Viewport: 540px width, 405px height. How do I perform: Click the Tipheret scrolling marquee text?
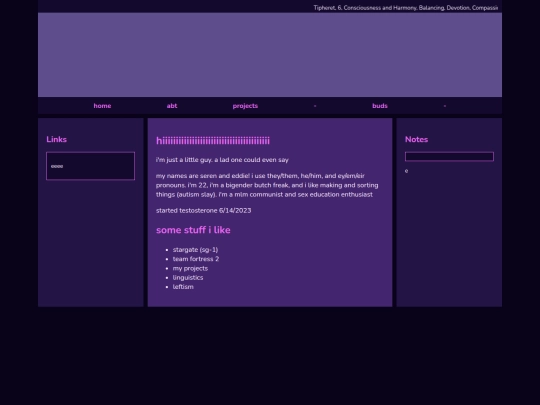click(406, 8)
